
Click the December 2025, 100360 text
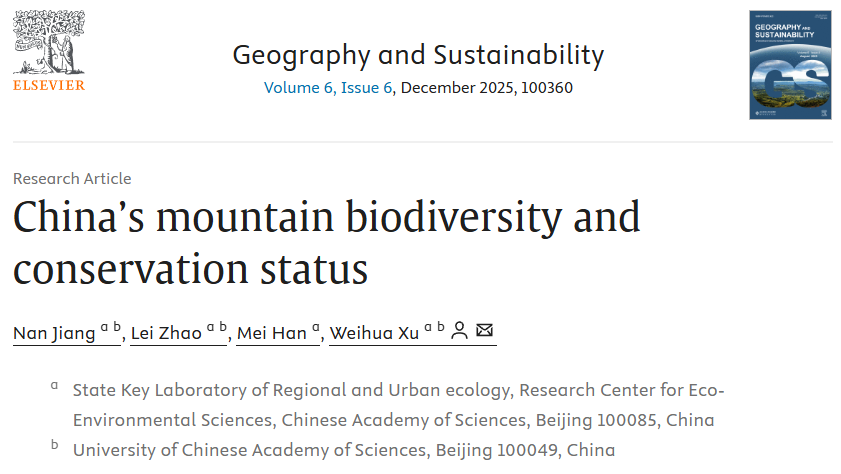coord(487,87)
